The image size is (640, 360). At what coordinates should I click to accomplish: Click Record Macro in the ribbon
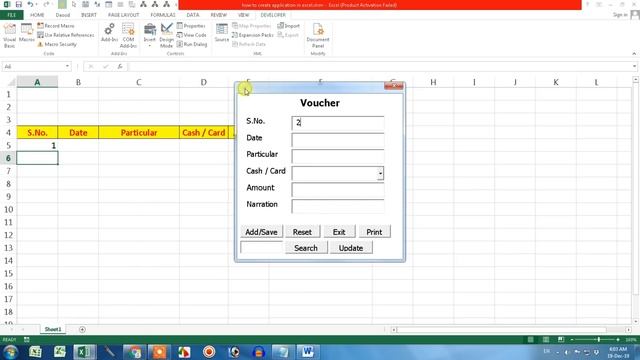coord(56,26)
